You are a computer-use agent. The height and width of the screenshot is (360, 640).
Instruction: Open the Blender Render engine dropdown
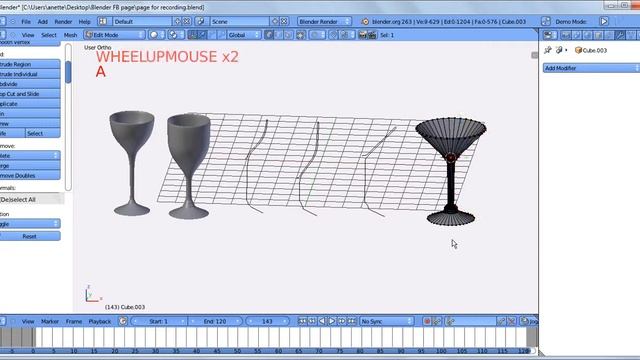point(324,22)
